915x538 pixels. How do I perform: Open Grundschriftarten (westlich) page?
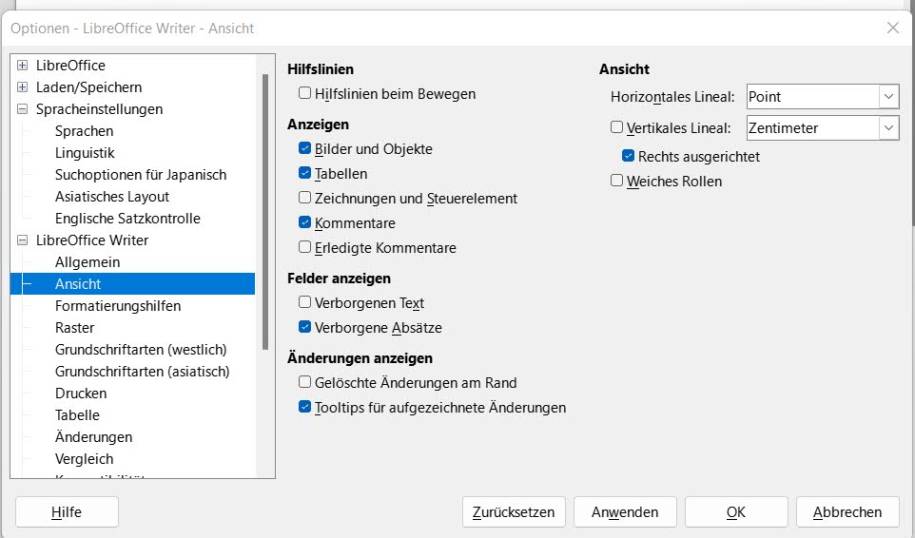point(141,350)
